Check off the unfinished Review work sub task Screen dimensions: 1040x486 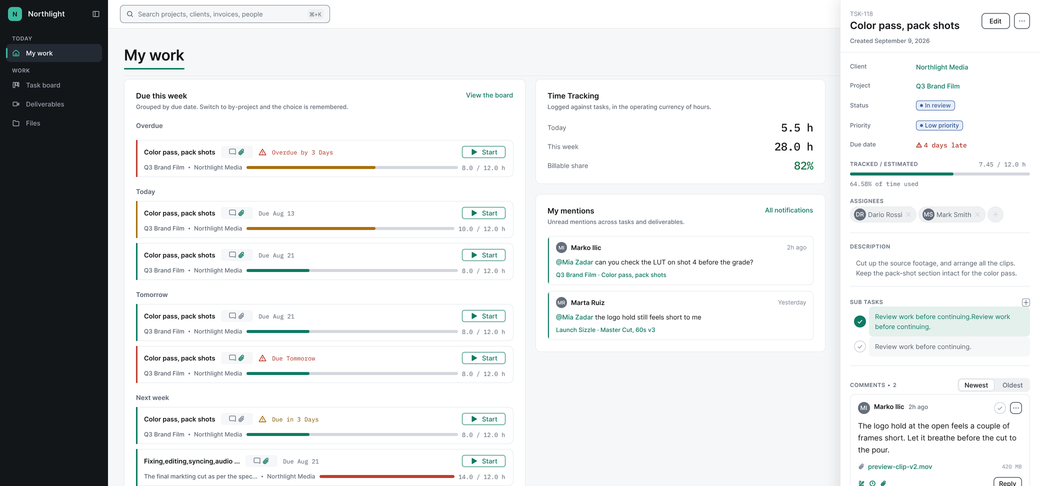[x=860, y=346]
